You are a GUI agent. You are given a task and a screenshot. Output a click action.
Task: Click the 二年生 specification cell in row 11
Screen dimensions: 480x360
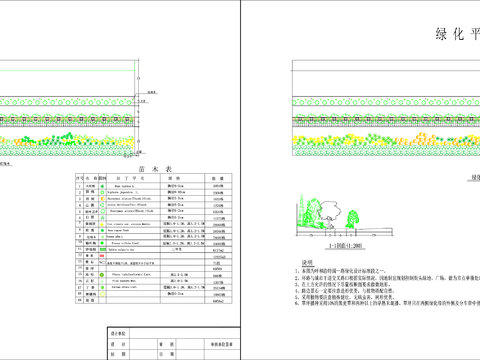coord(177,249)
